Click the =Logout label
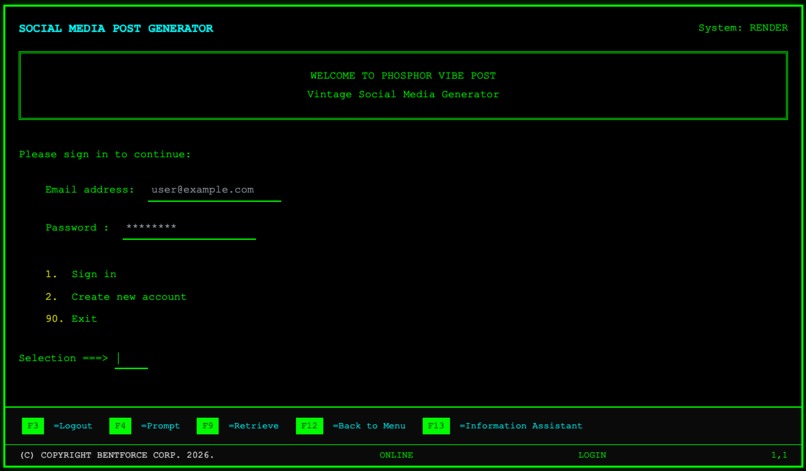The image size is (806, 471). click(73, 426)
